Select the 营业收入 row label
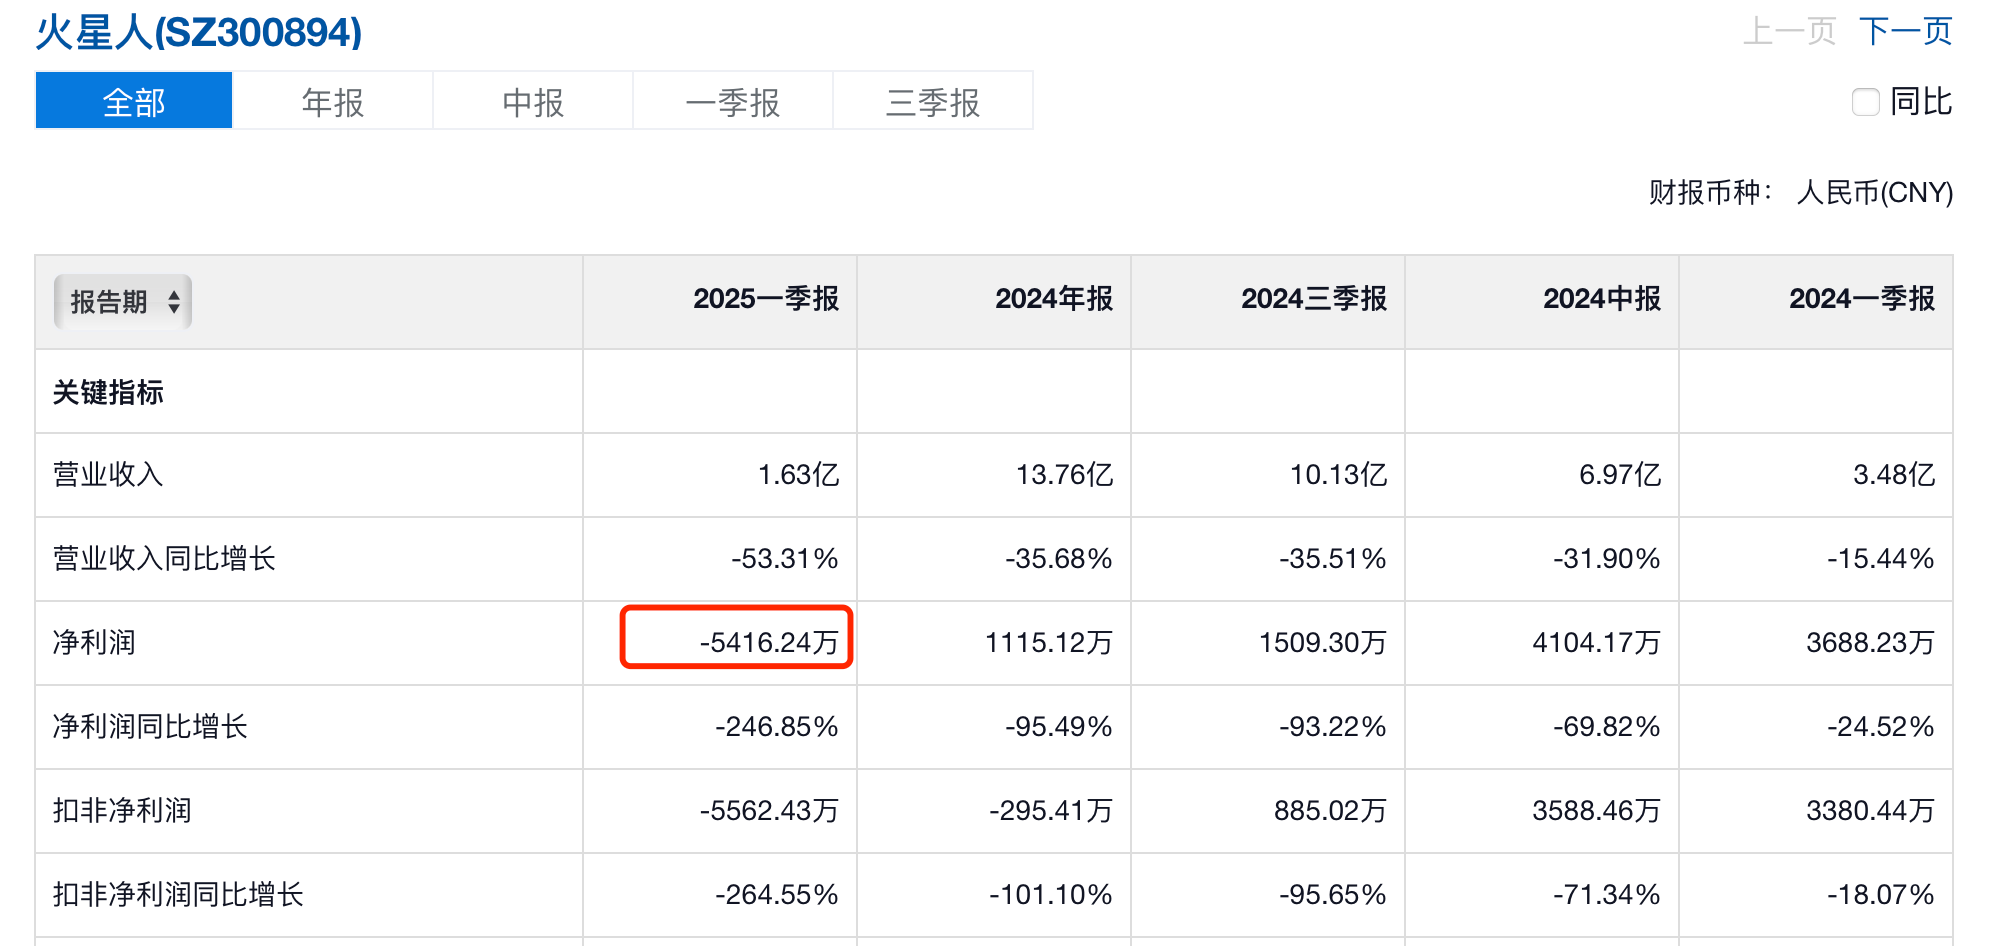Image resolution: width=1998 pixels, height=946 pixels. (x=108, y=474)
